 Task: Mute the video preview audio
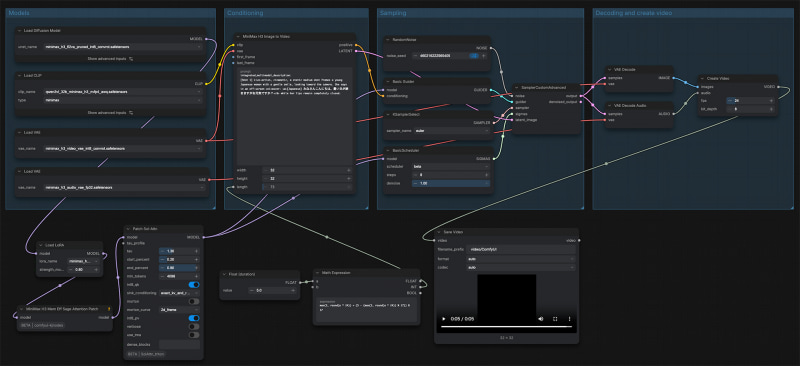pos(540,319)
